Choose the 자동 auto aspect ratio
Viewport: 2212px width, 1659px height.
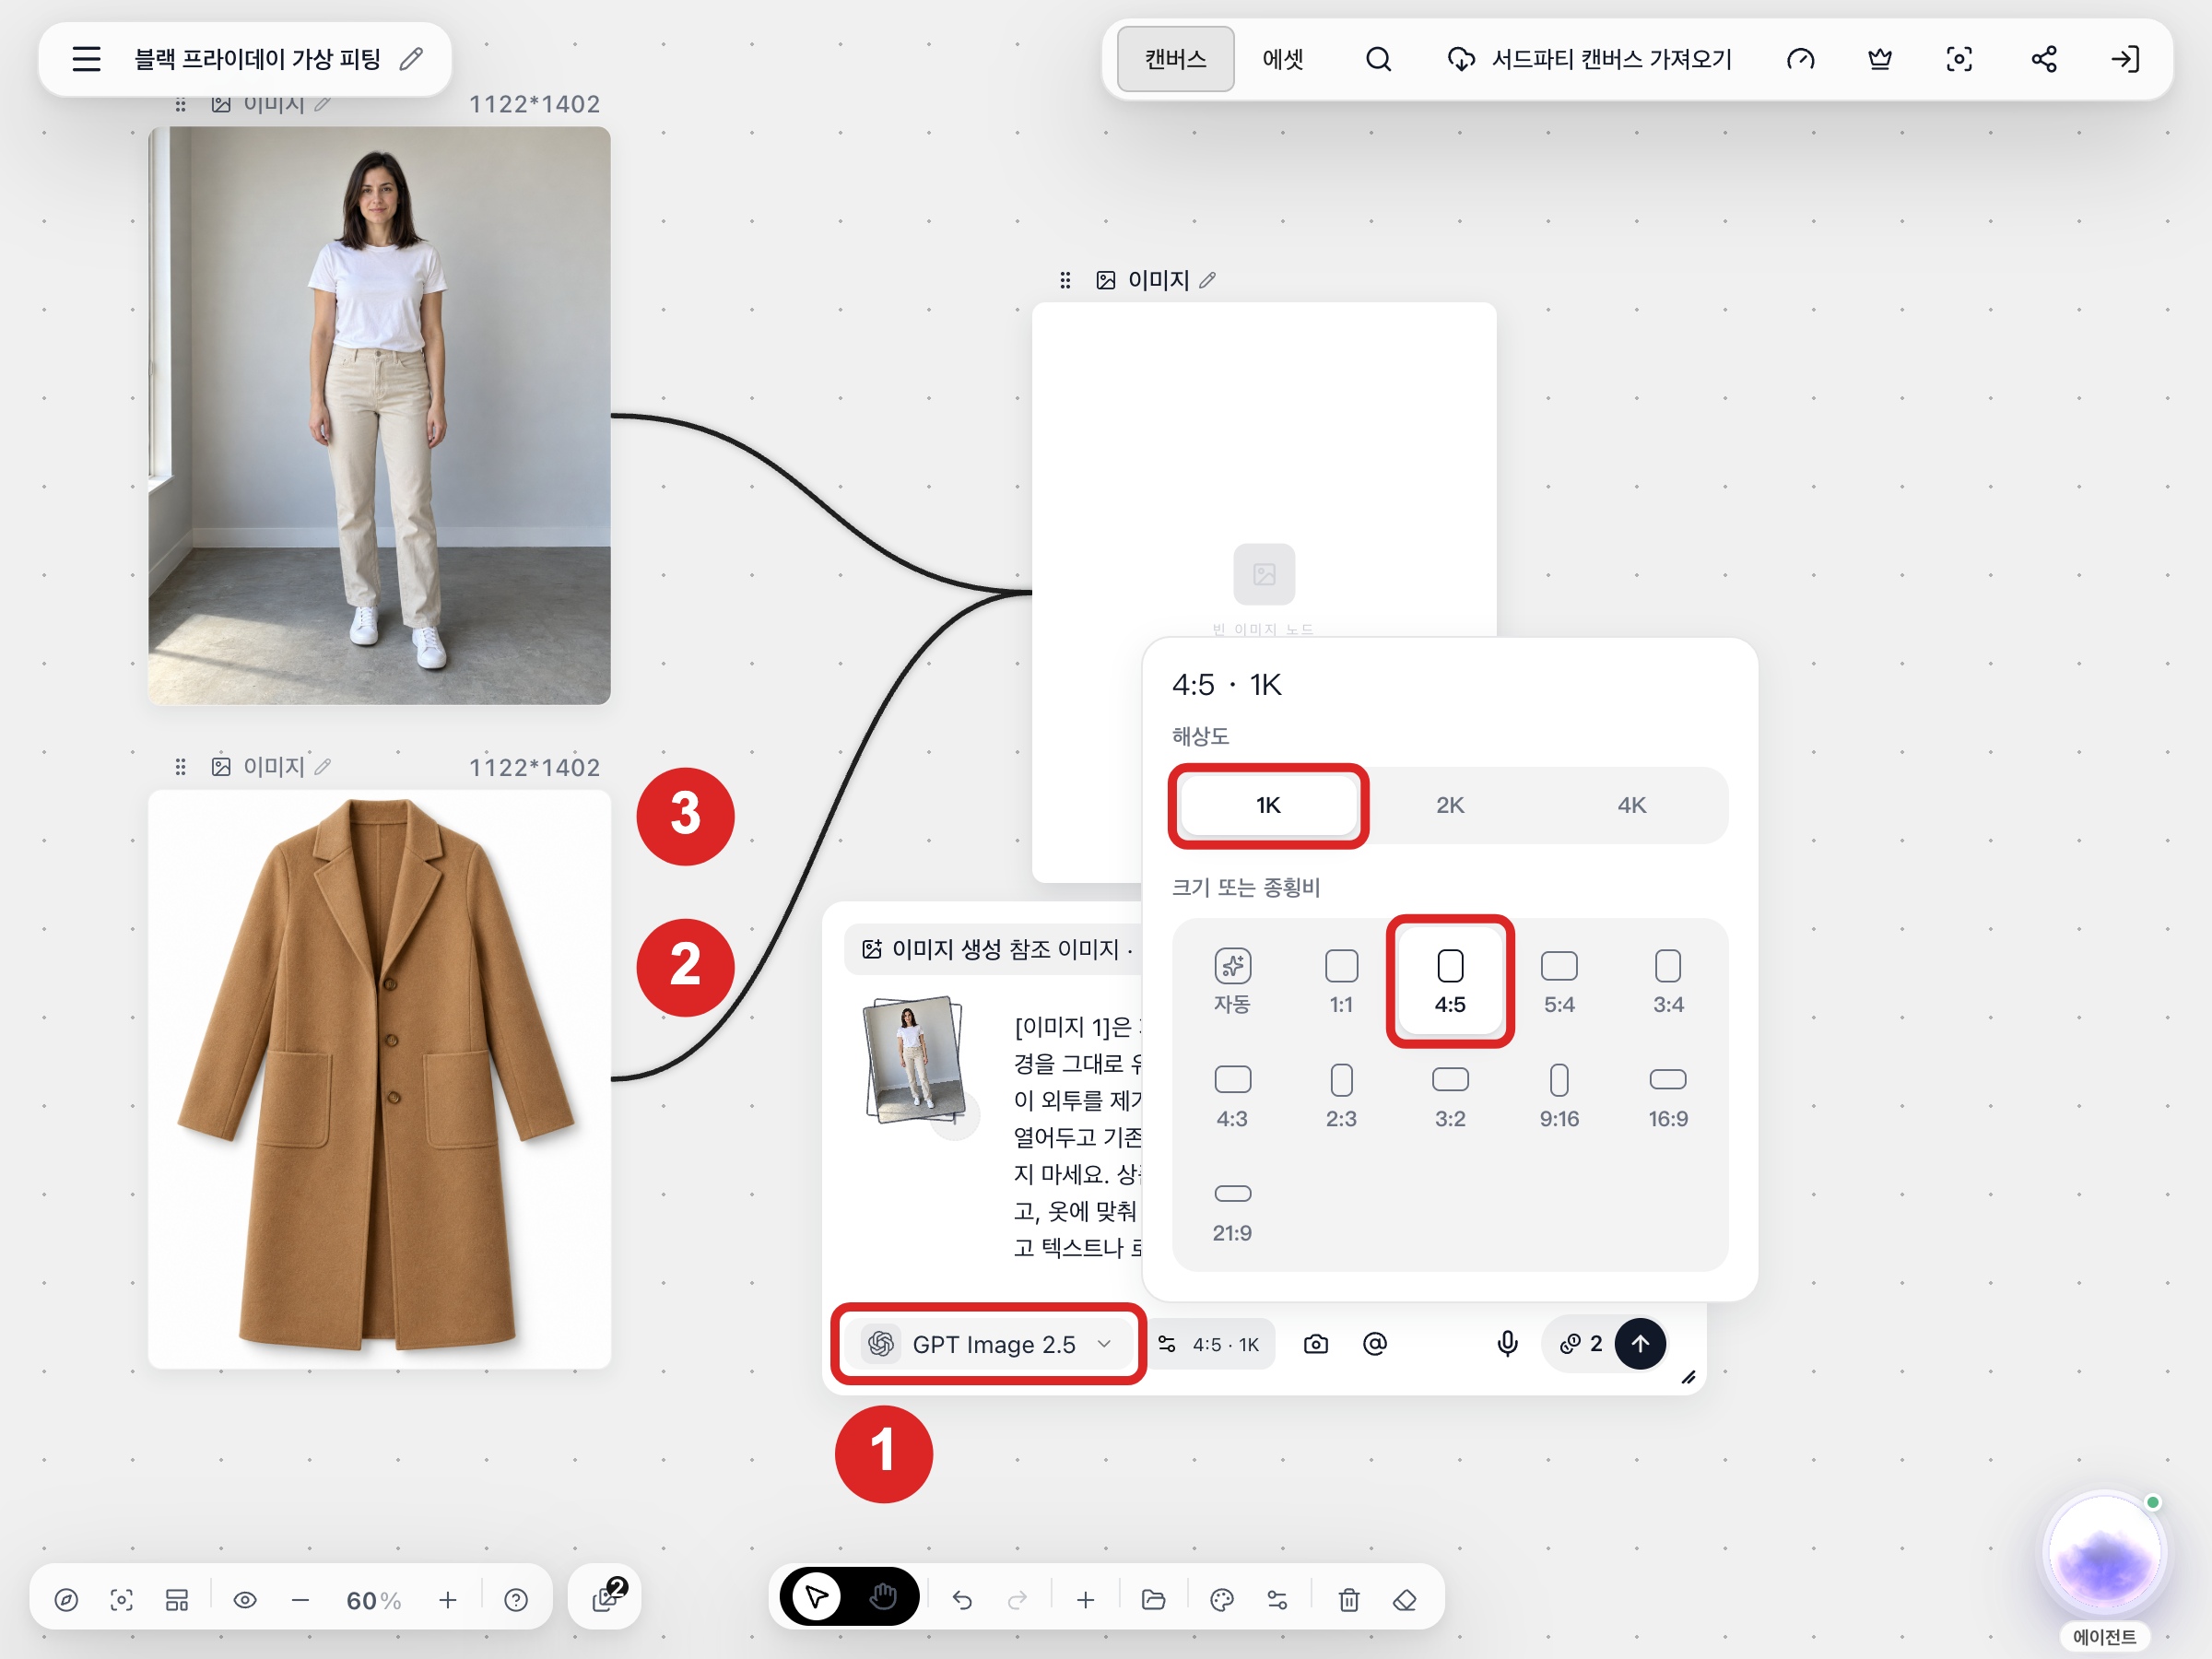(1232, 981)
